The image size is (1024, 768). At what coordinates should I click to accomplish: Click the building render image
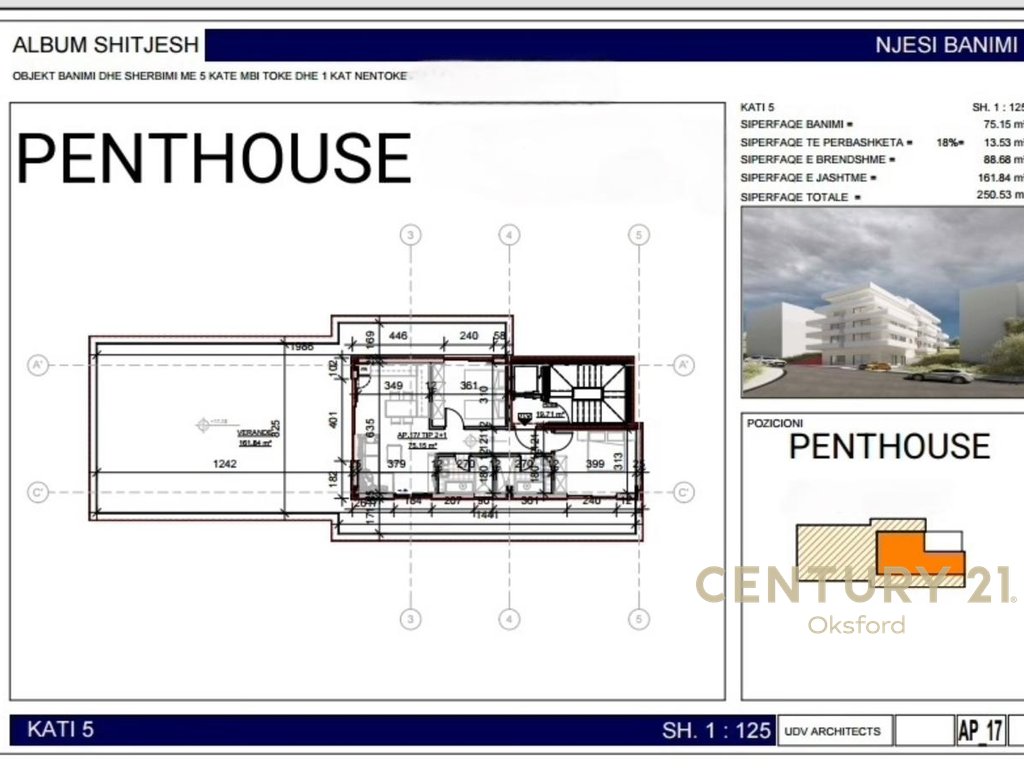click(x=883, y=302)
